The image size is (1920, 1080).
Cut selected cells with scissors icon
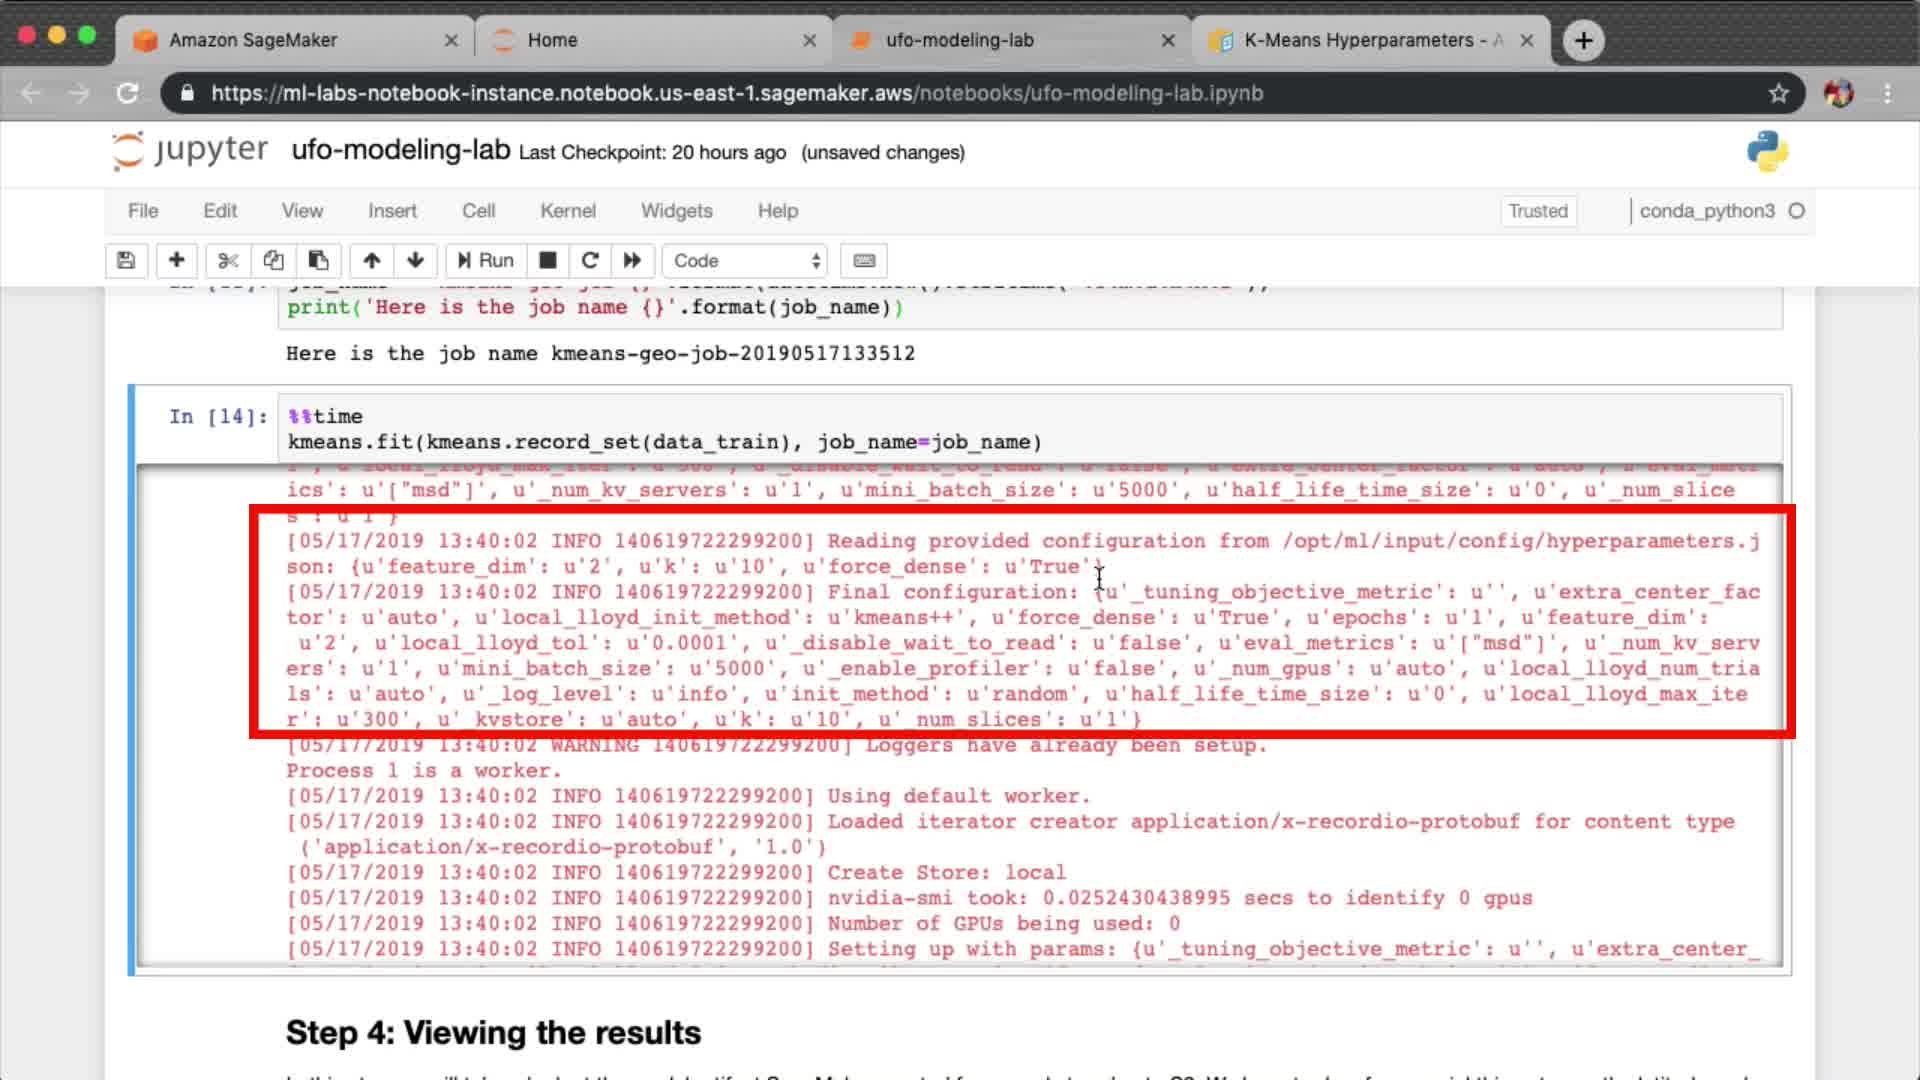(228, 261)
